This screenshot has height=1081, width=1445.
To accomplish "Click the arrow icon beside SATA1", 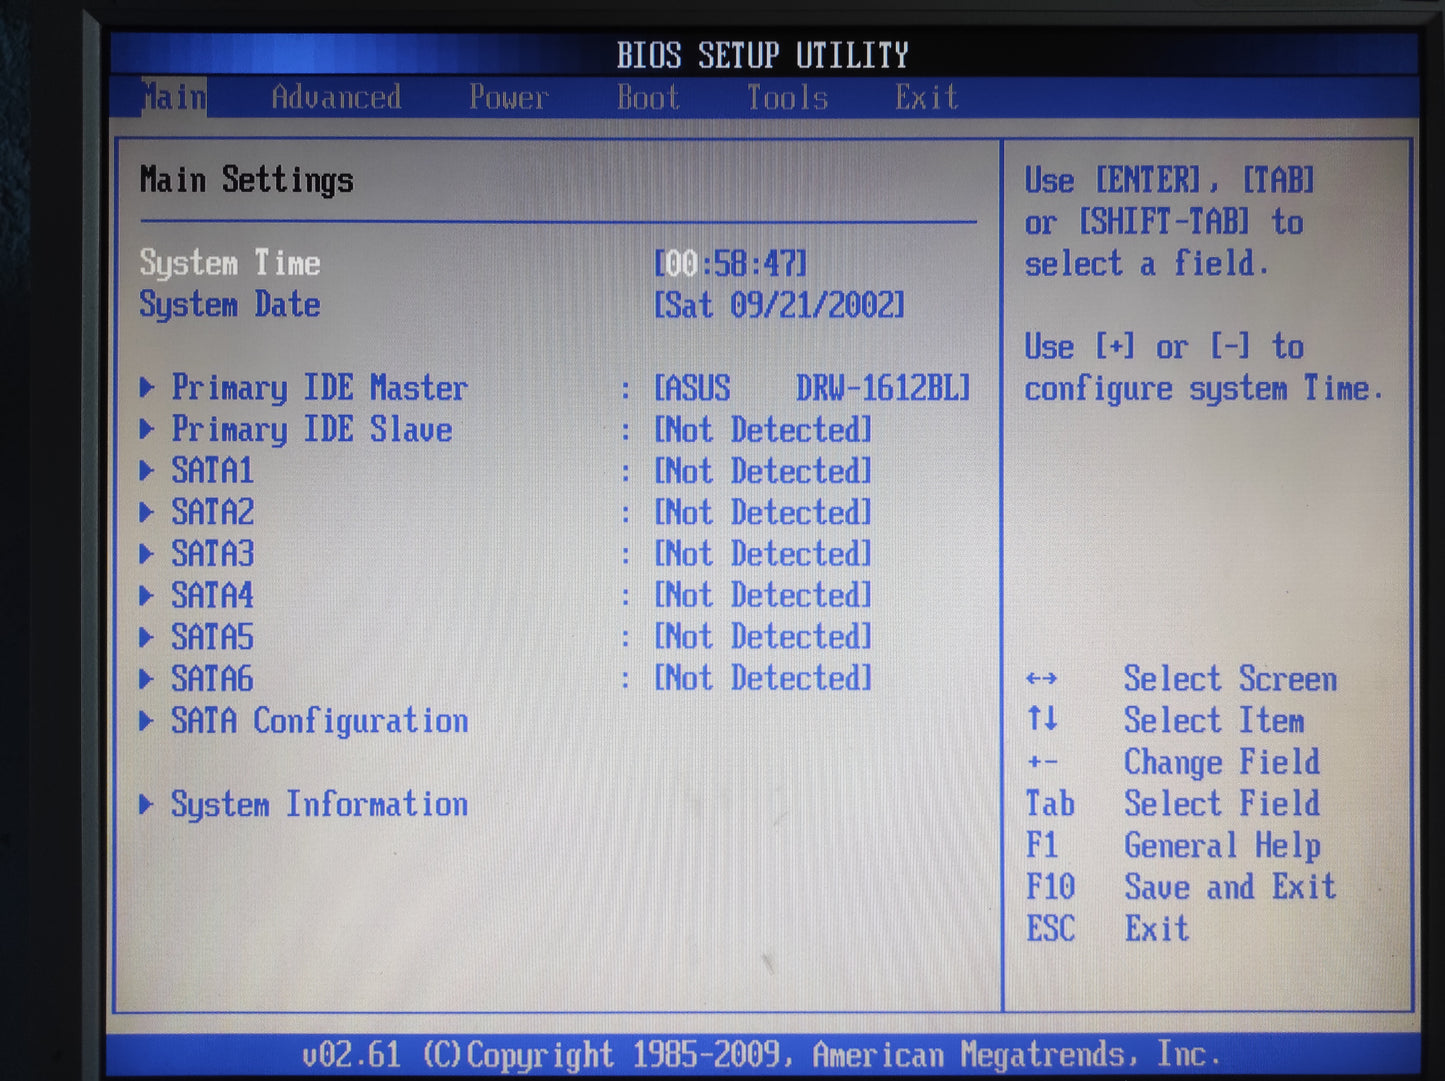I will coord(147,471).
